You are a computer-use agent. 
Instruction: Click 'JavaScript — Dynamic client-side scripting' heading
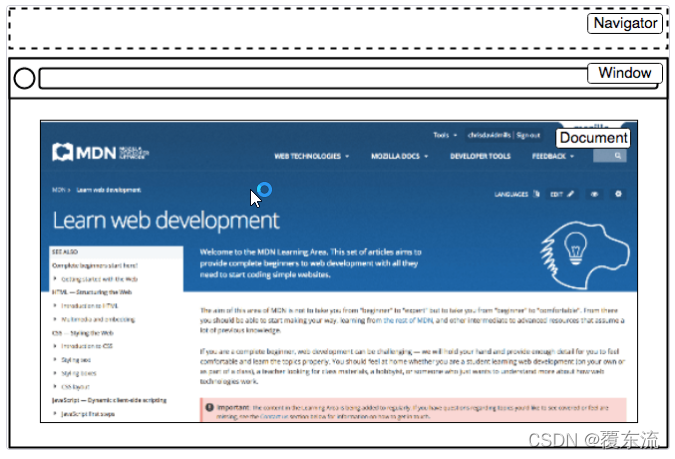click(109, 400)
